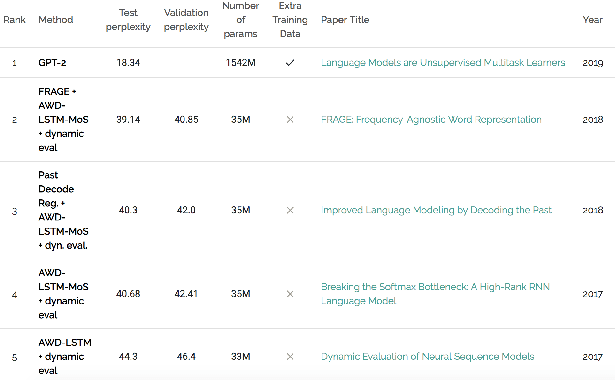Click the '1542M' params value
This screenshot has width=616, height=380.
(x=240, y=63)
